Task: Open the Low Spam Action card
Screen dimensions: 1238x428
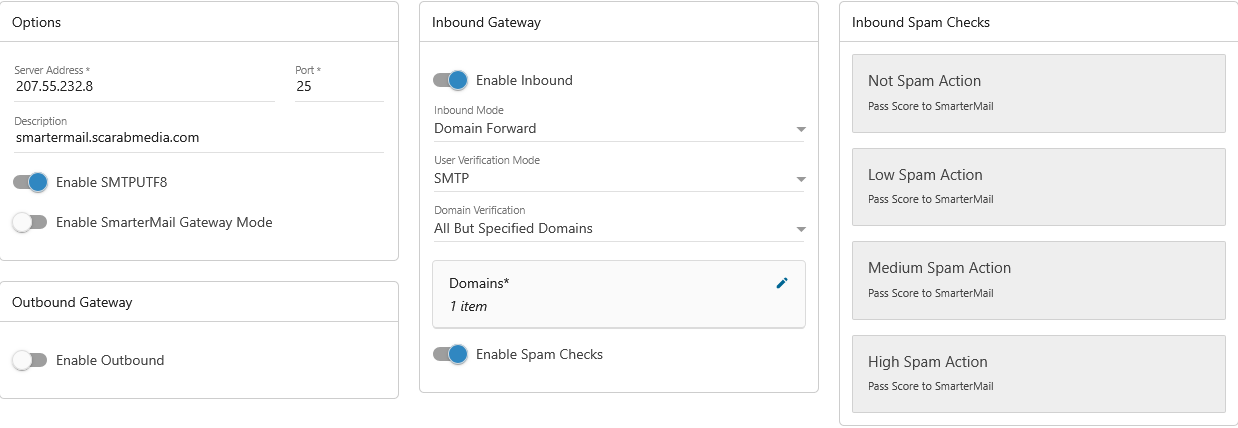Action: [1039, 187]
